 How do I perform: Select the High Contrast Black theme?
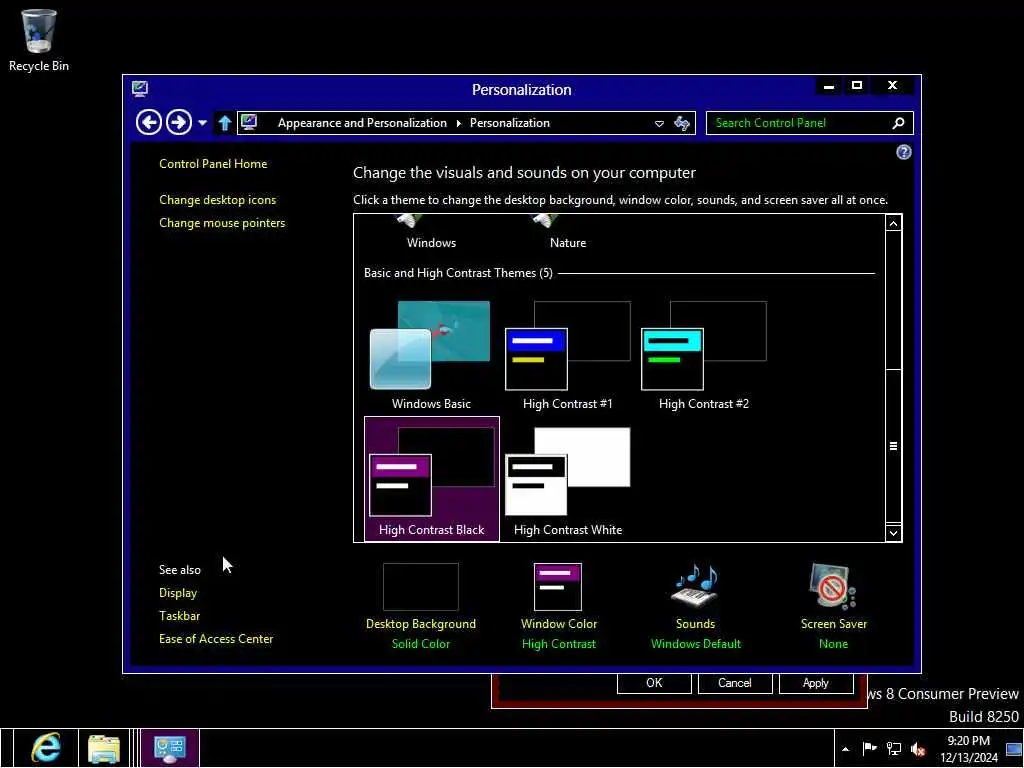tap(432, 479)
